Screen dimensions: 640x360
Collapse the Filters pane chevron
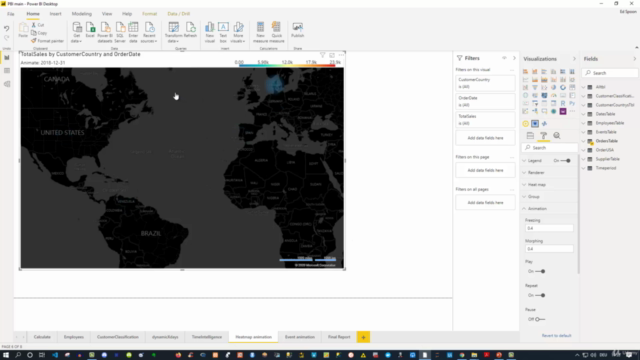(514, 58)
